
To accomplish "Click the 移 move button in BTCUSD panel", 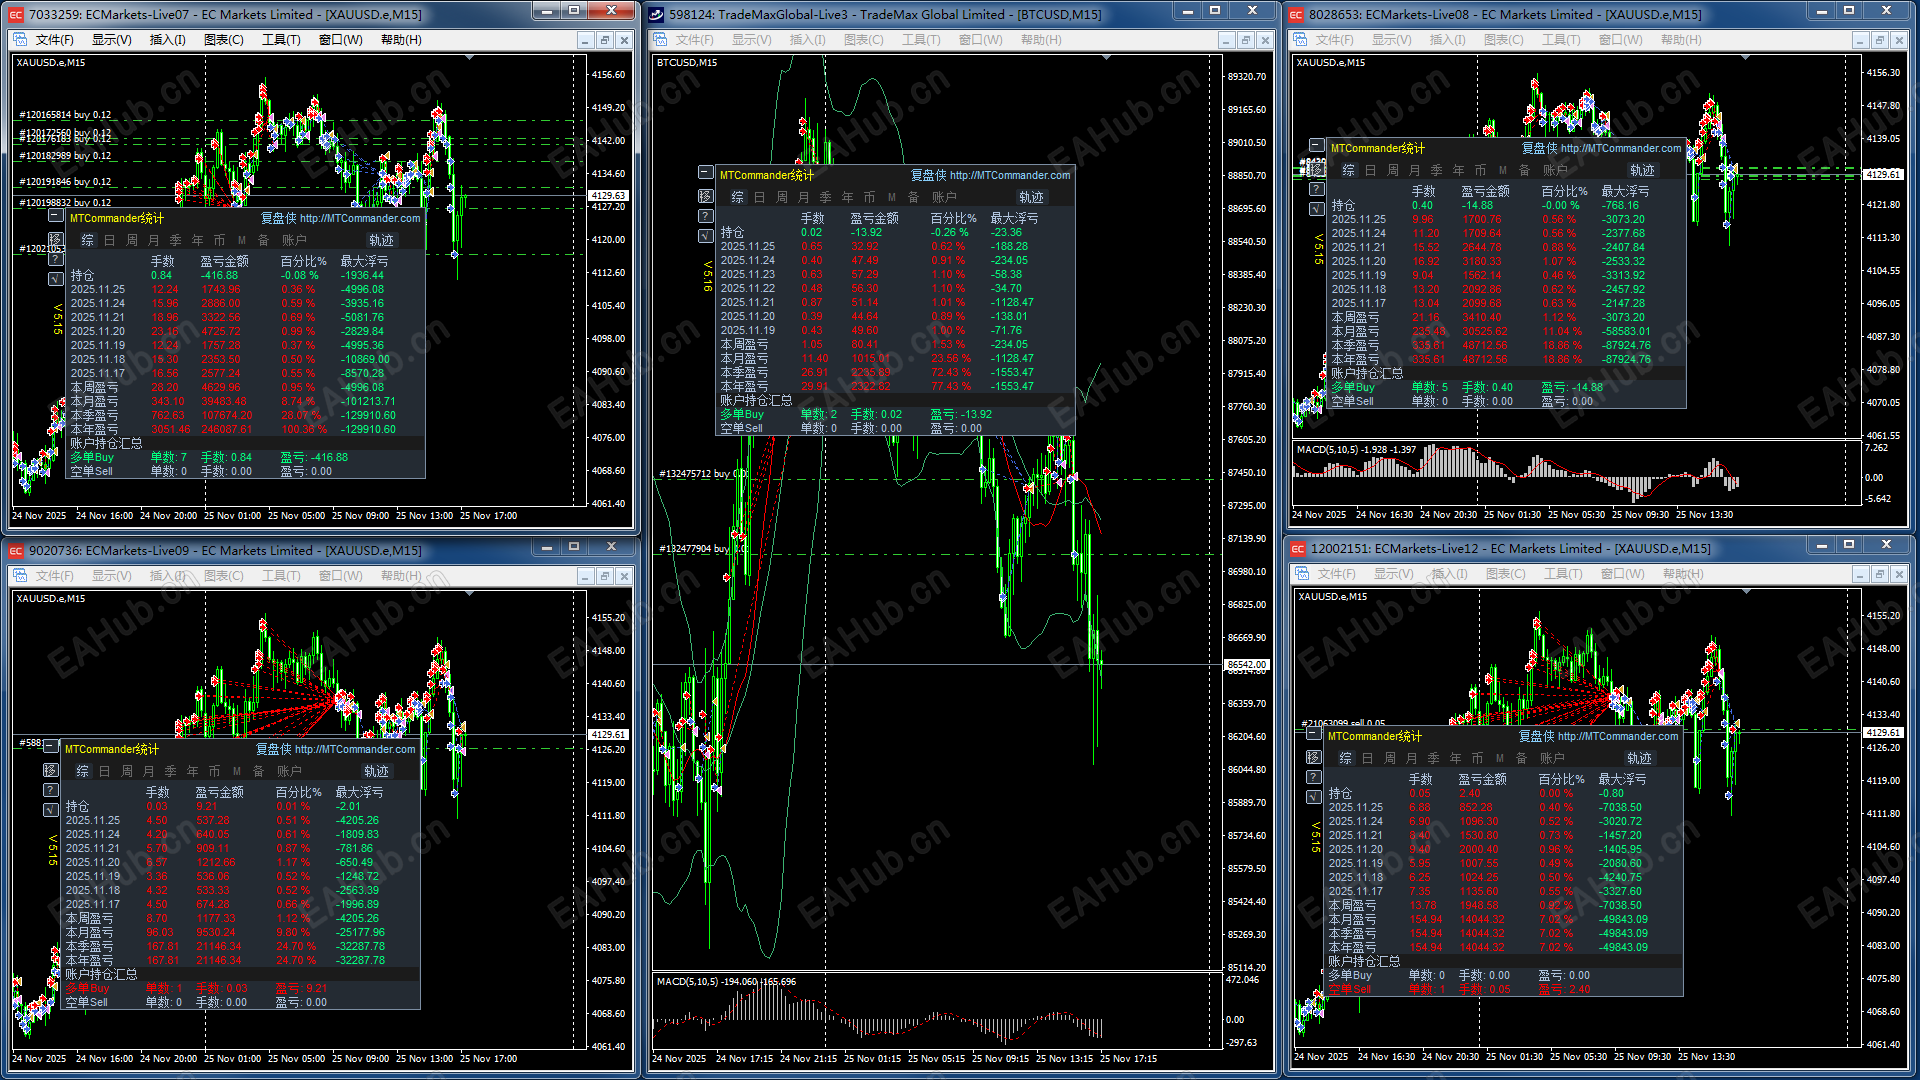I will (x=705, y=196).
